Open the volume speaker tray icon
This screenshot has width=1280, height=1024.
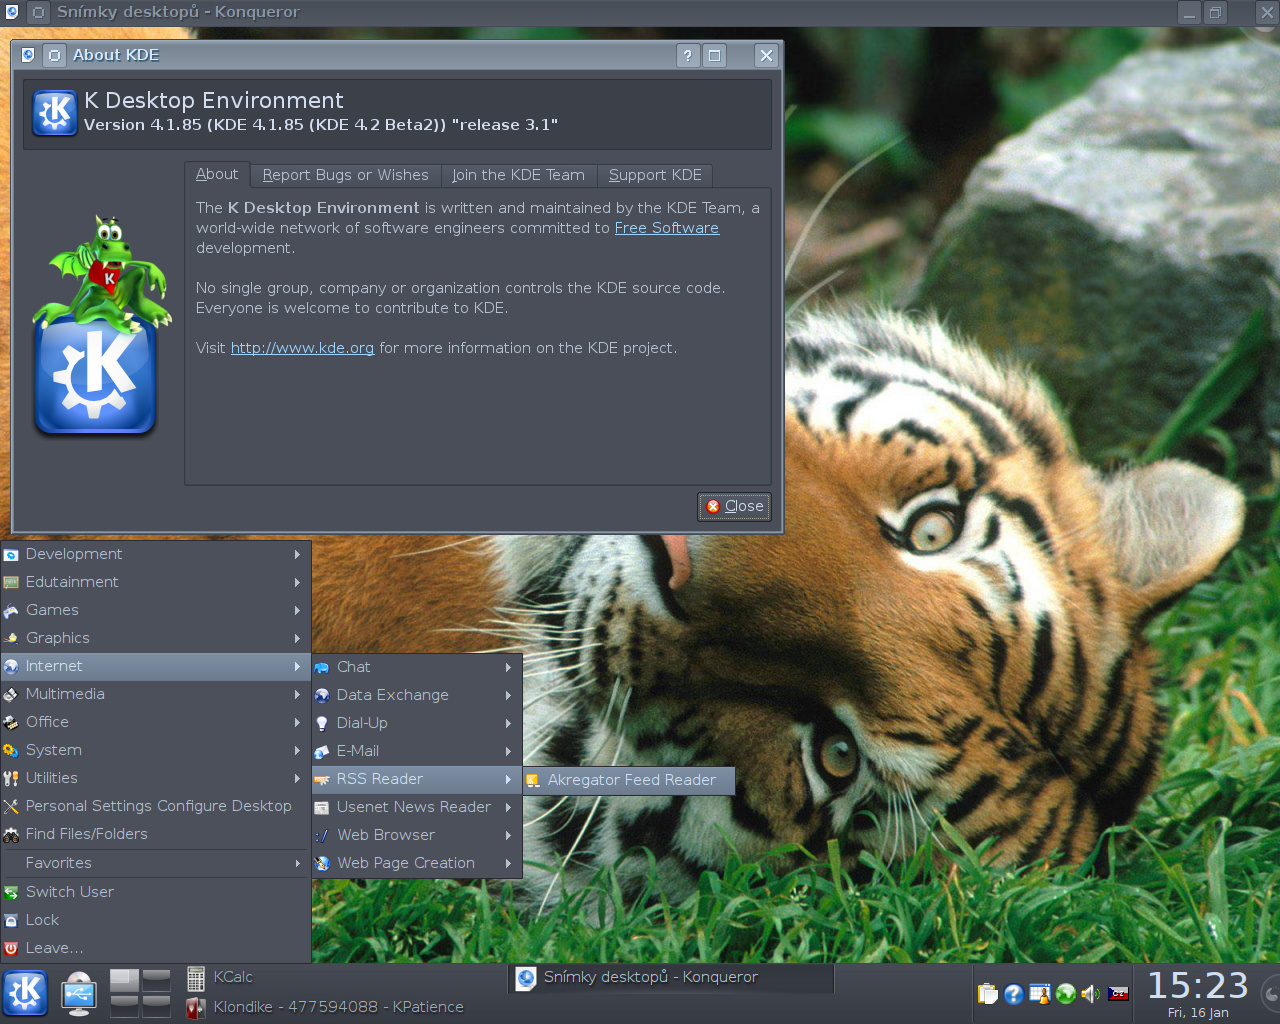pos(1091,994)
